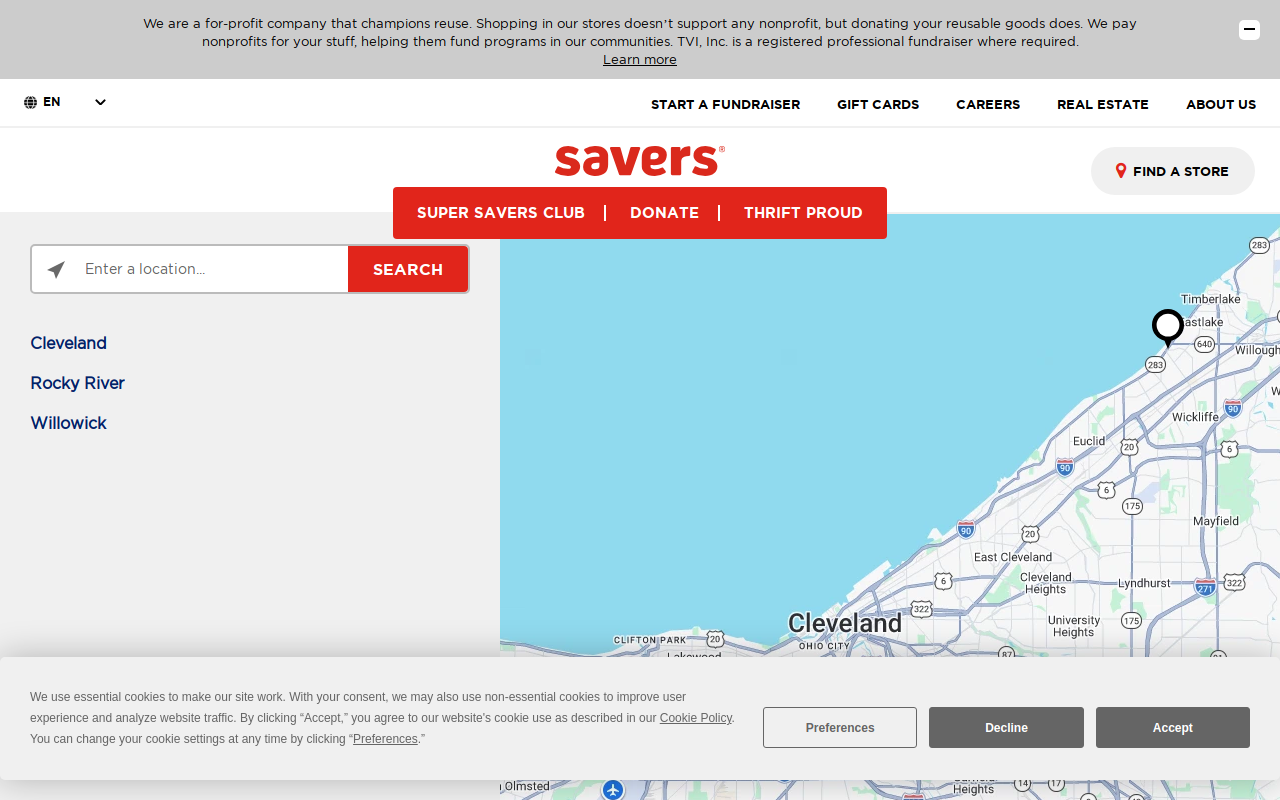Click the I-271 highway shield on map
Screen dimensions: 1280x800
(1205, 587)
